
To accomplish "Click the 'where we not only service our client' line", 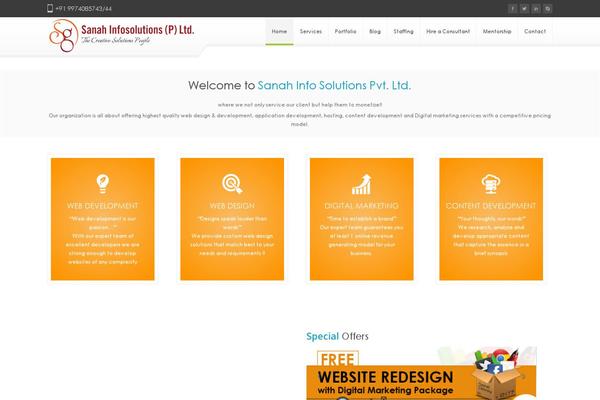I will tap(300, 104).
